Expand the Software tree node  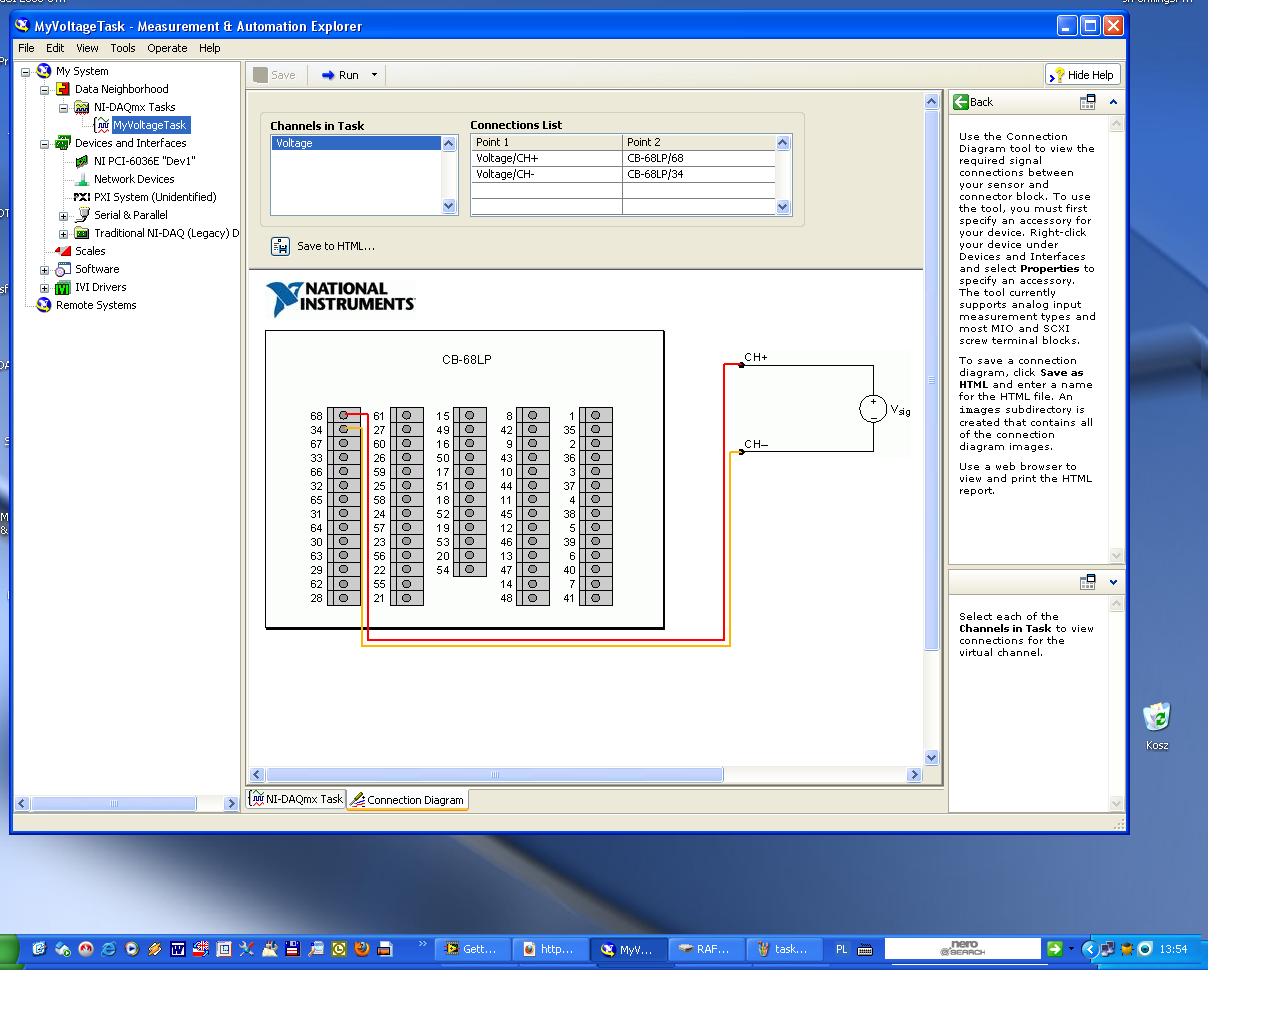coord(45,269)
